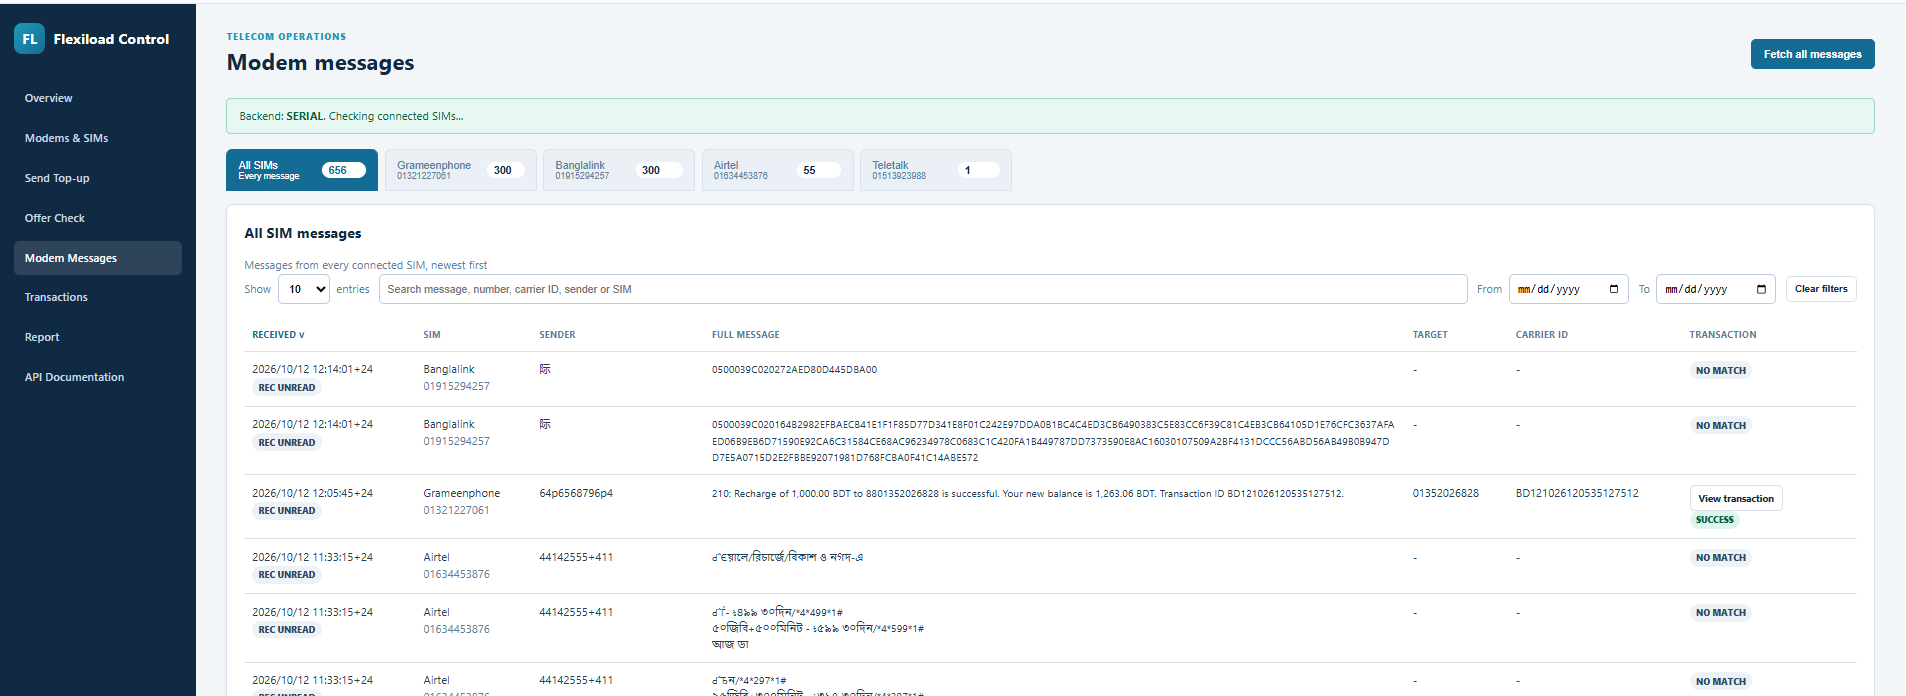The height and width of the screenshot is (696, 1906).
Task: Click the Flexiload Control brand title
Action: point(111,39)
